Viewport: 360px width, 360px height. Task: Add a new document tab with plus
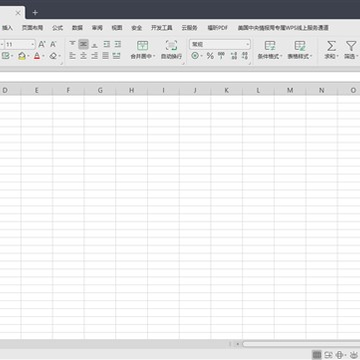[35, 13]
